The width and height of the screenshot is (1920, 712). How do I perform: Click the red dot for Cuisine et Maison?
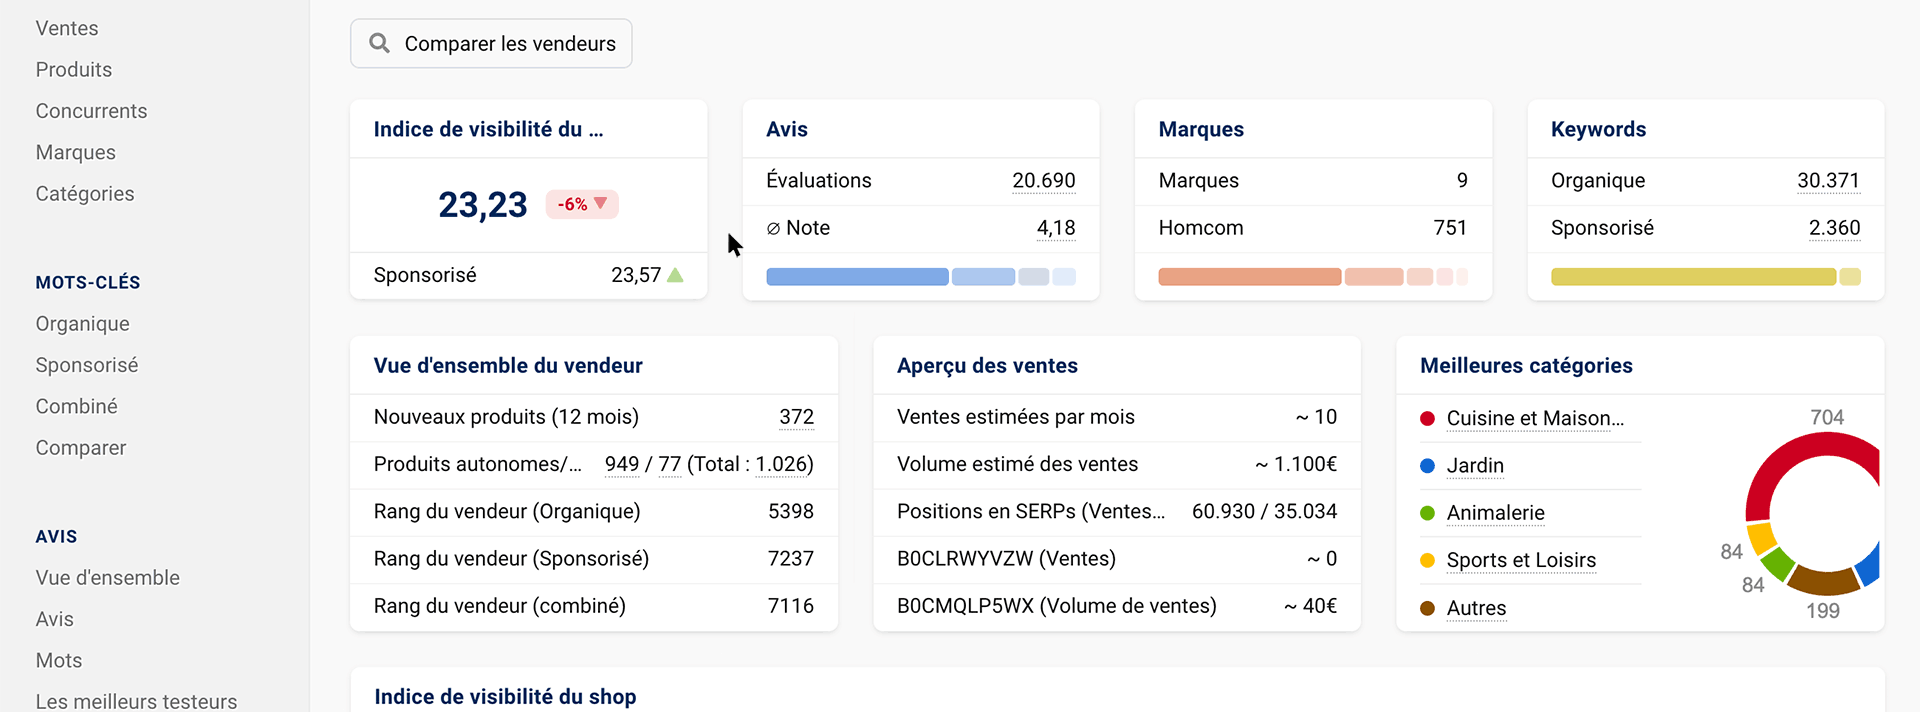[x=1427, y=418]
